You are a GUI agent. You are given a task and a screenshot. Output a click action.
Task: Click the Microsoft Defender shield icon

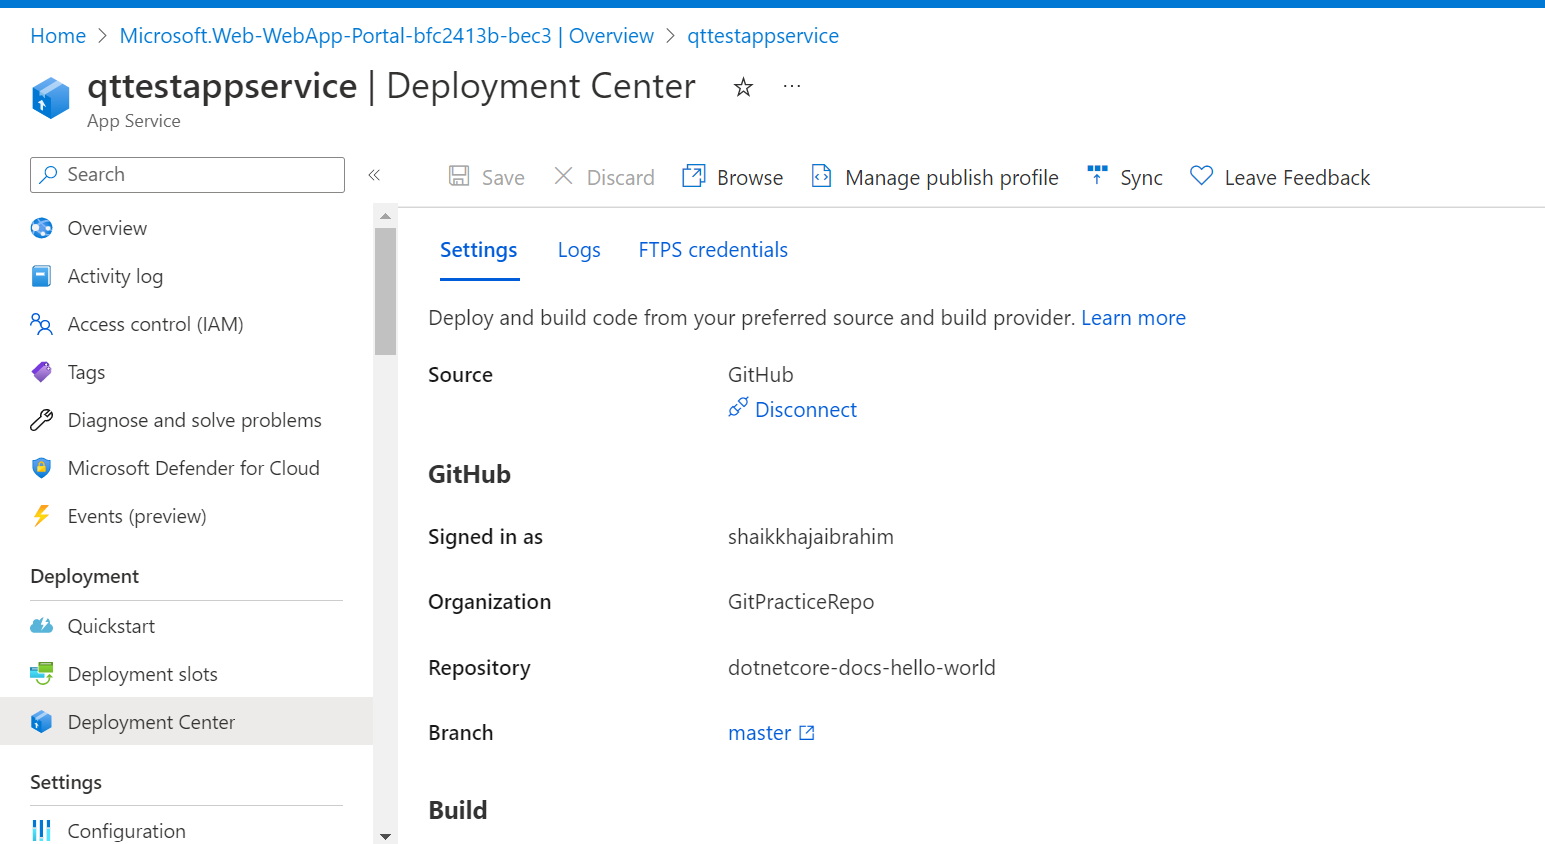pos(41,468)
